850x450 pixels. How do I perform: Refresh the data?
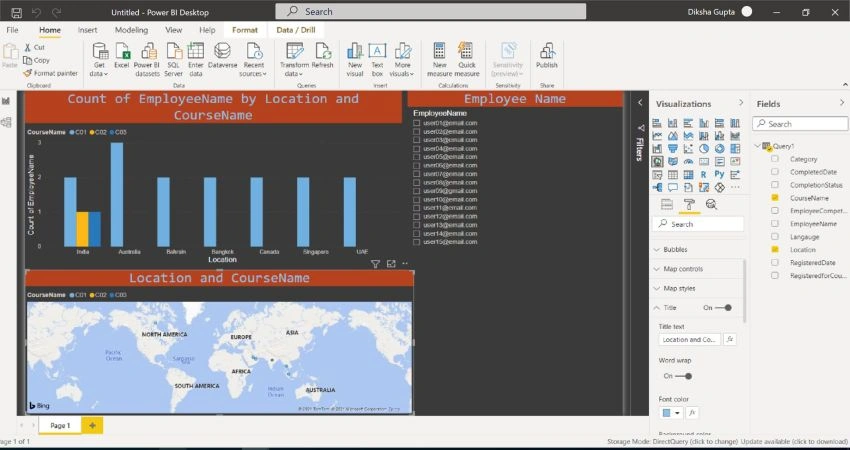click(x=323, y=56)
